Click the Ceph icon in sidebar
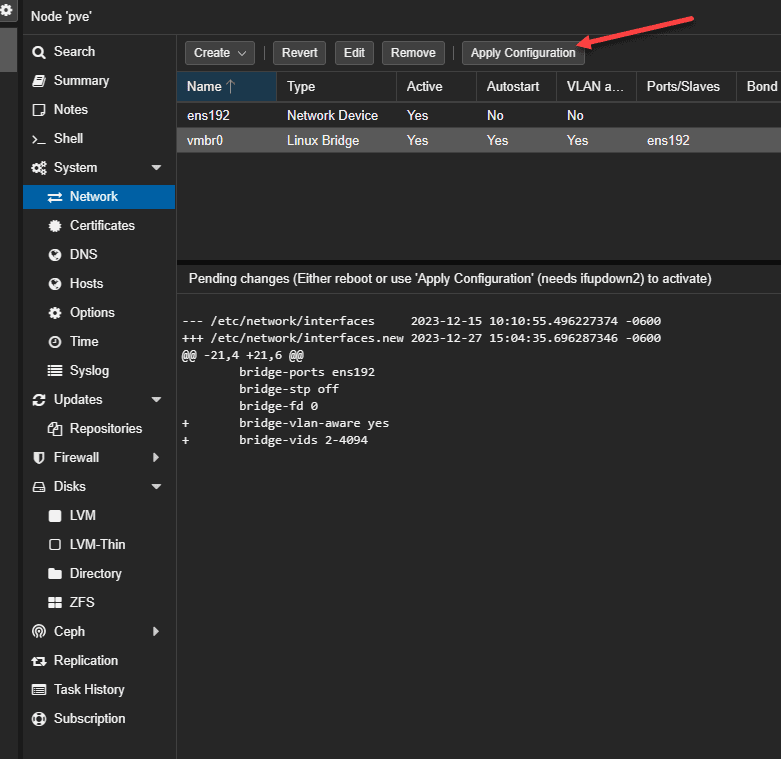This screenshot has width=781, height=759. pos(39,632)
